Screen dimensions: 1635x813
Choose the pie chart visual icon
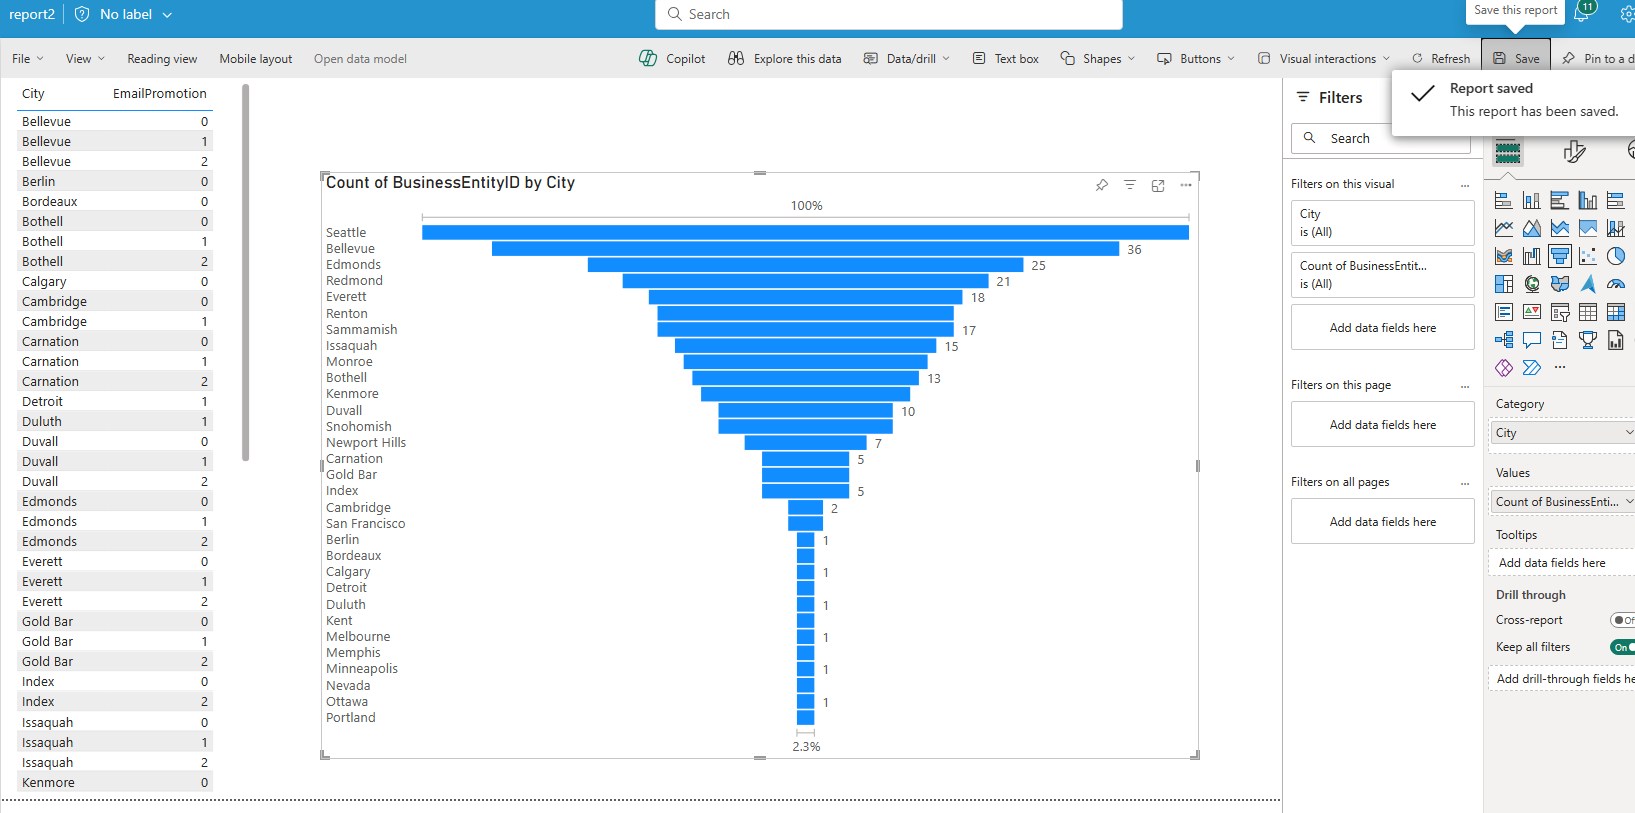tap(1615, 256)
